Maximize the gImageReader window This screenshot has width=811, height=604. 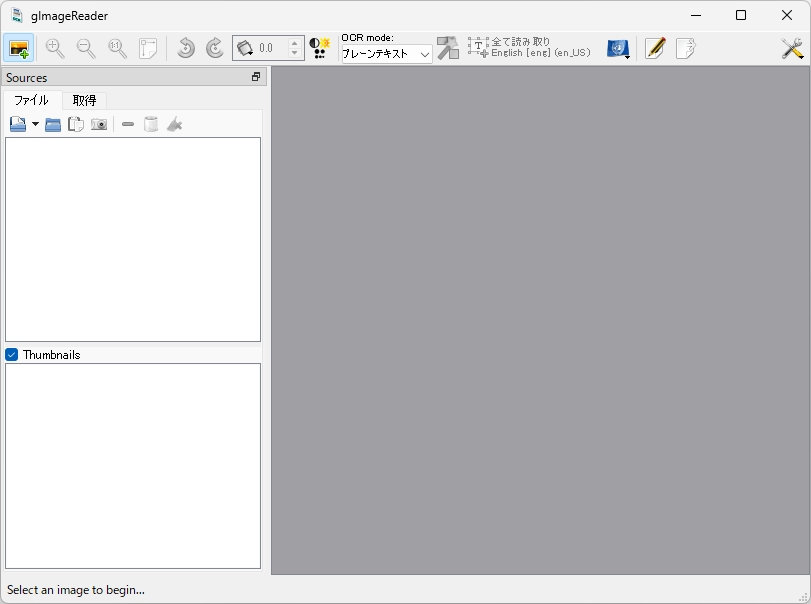pos(741,16)
